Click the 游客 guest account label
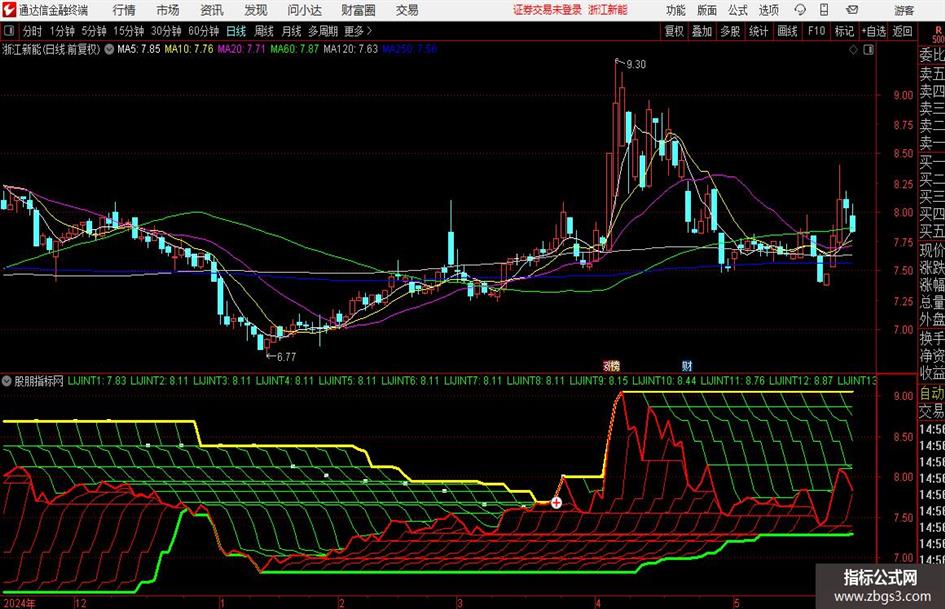Viewport: 945px width, 609px height. (x=904, y=10)
